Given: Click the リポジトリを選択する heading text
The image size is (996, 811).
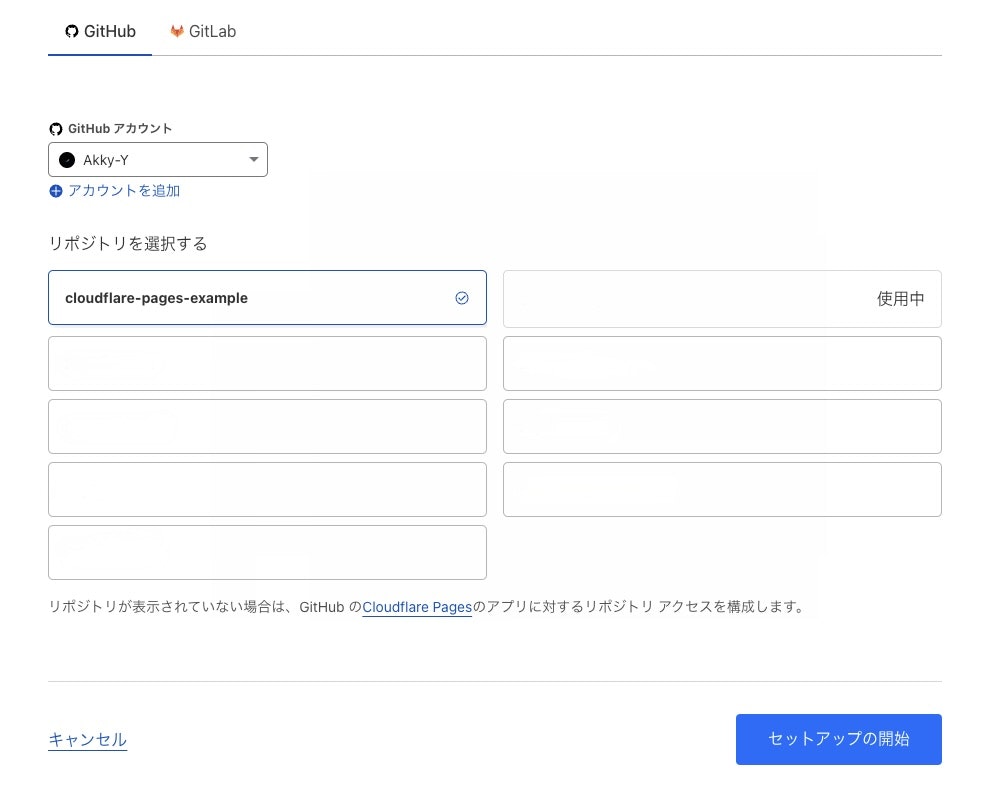Looking at the screenshot, I should [x=128, y=244].
